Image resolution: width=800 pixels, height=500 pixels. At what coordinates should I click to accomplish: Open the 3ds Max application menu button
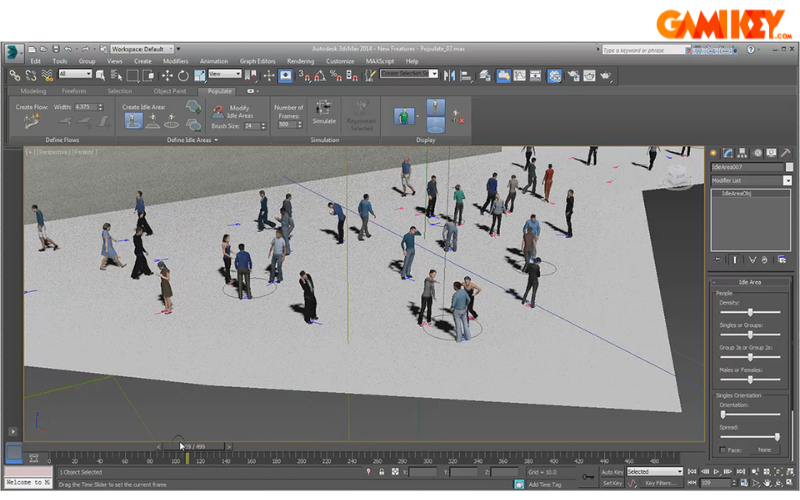click(x=13, y=52)
